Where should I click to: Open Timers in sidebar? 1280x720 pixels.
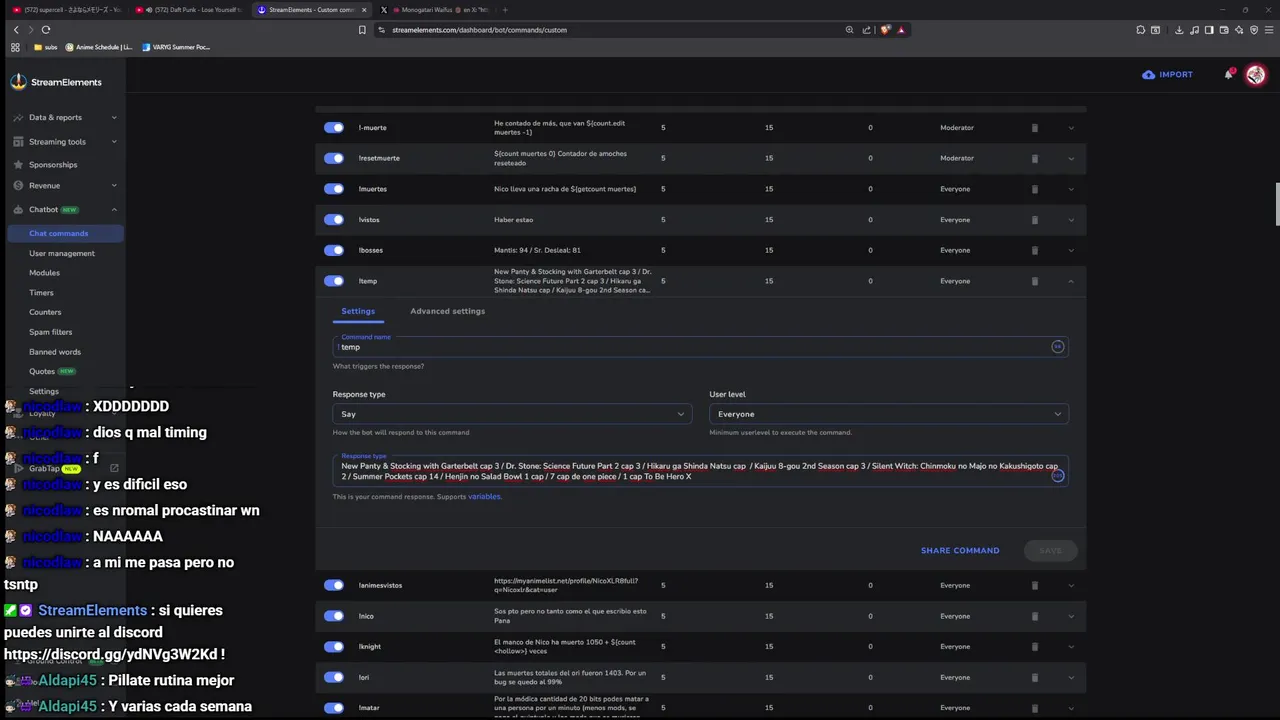tap(42, 293)
